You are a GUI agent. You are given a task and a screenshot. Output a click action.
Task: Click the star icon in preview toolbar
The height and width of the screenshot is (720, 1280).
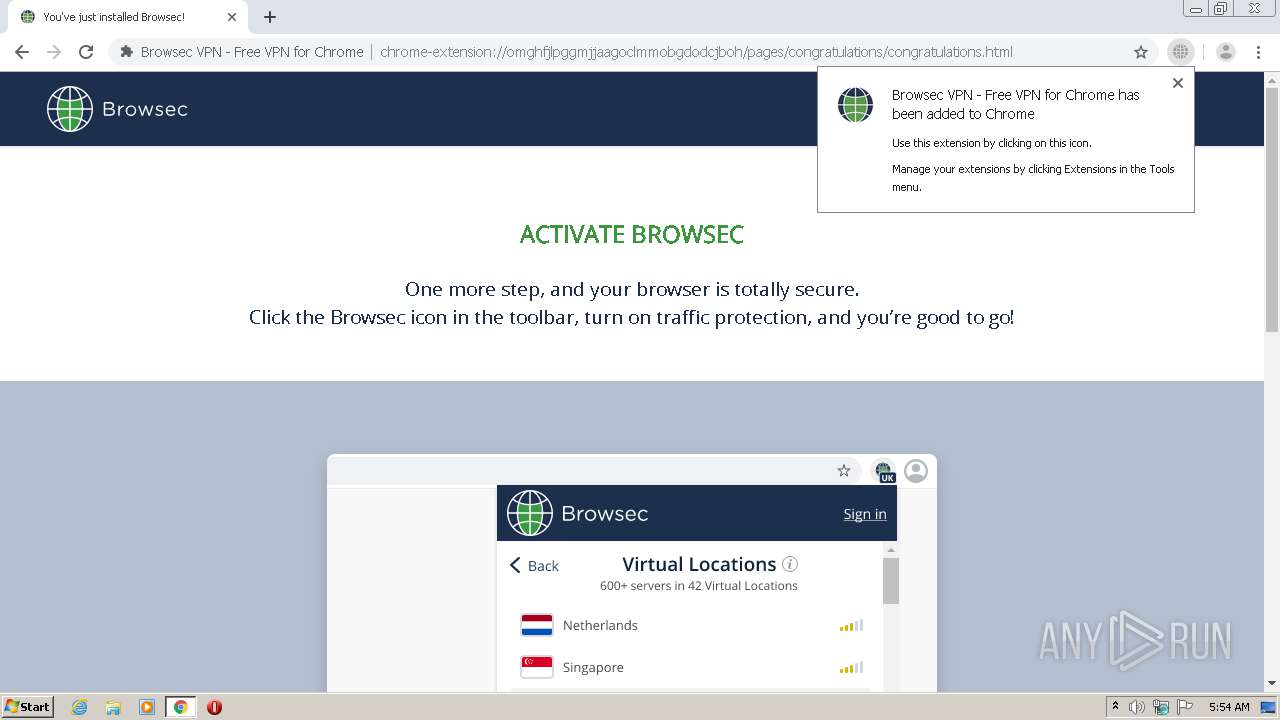[x=844, y=471]
